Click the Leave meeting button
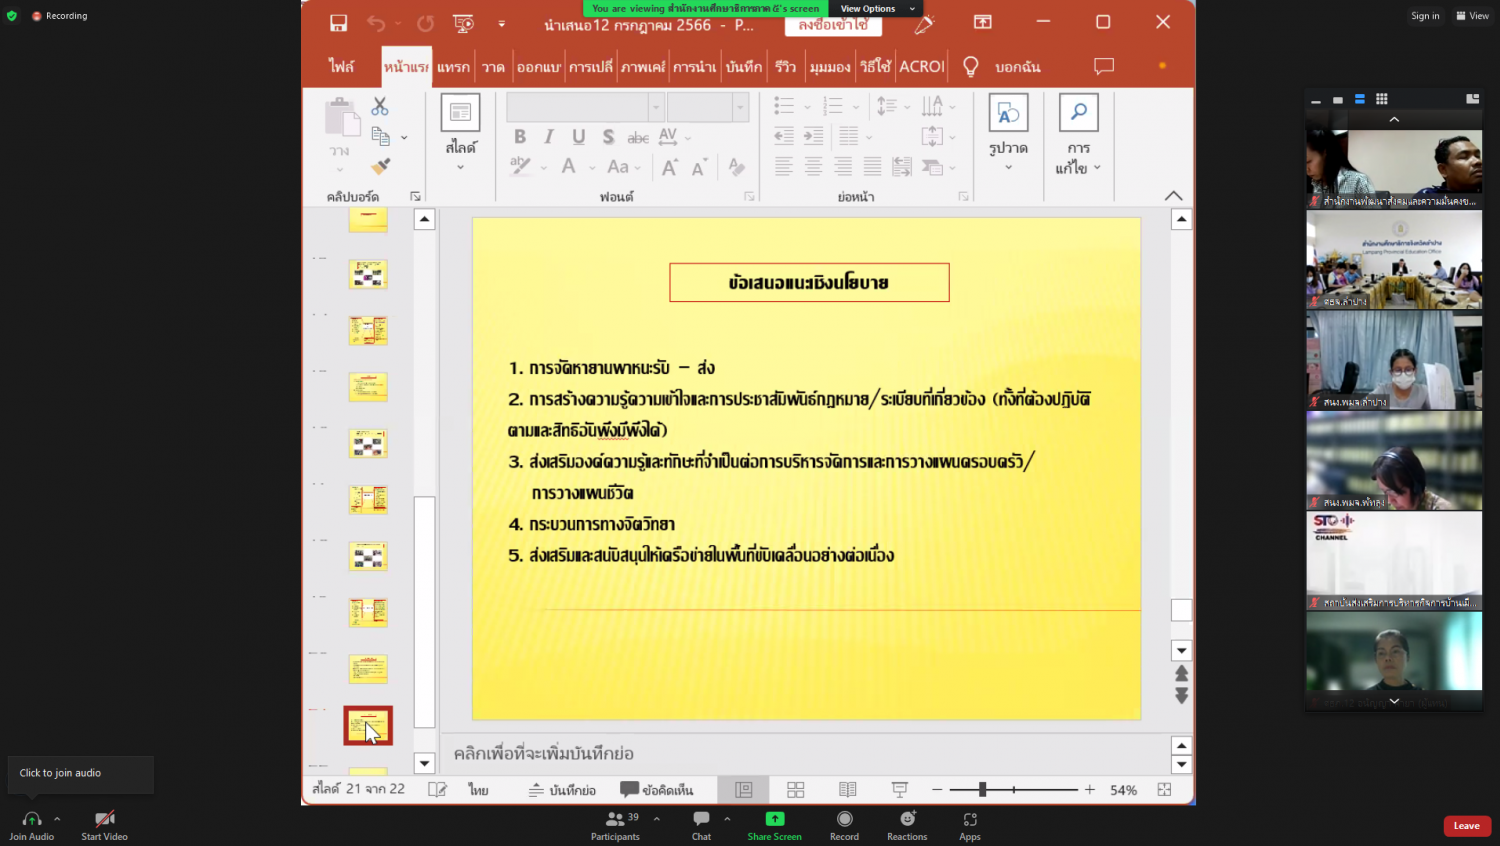The width and height of the screenshot is (1500, 846). tap(1467, 826)
